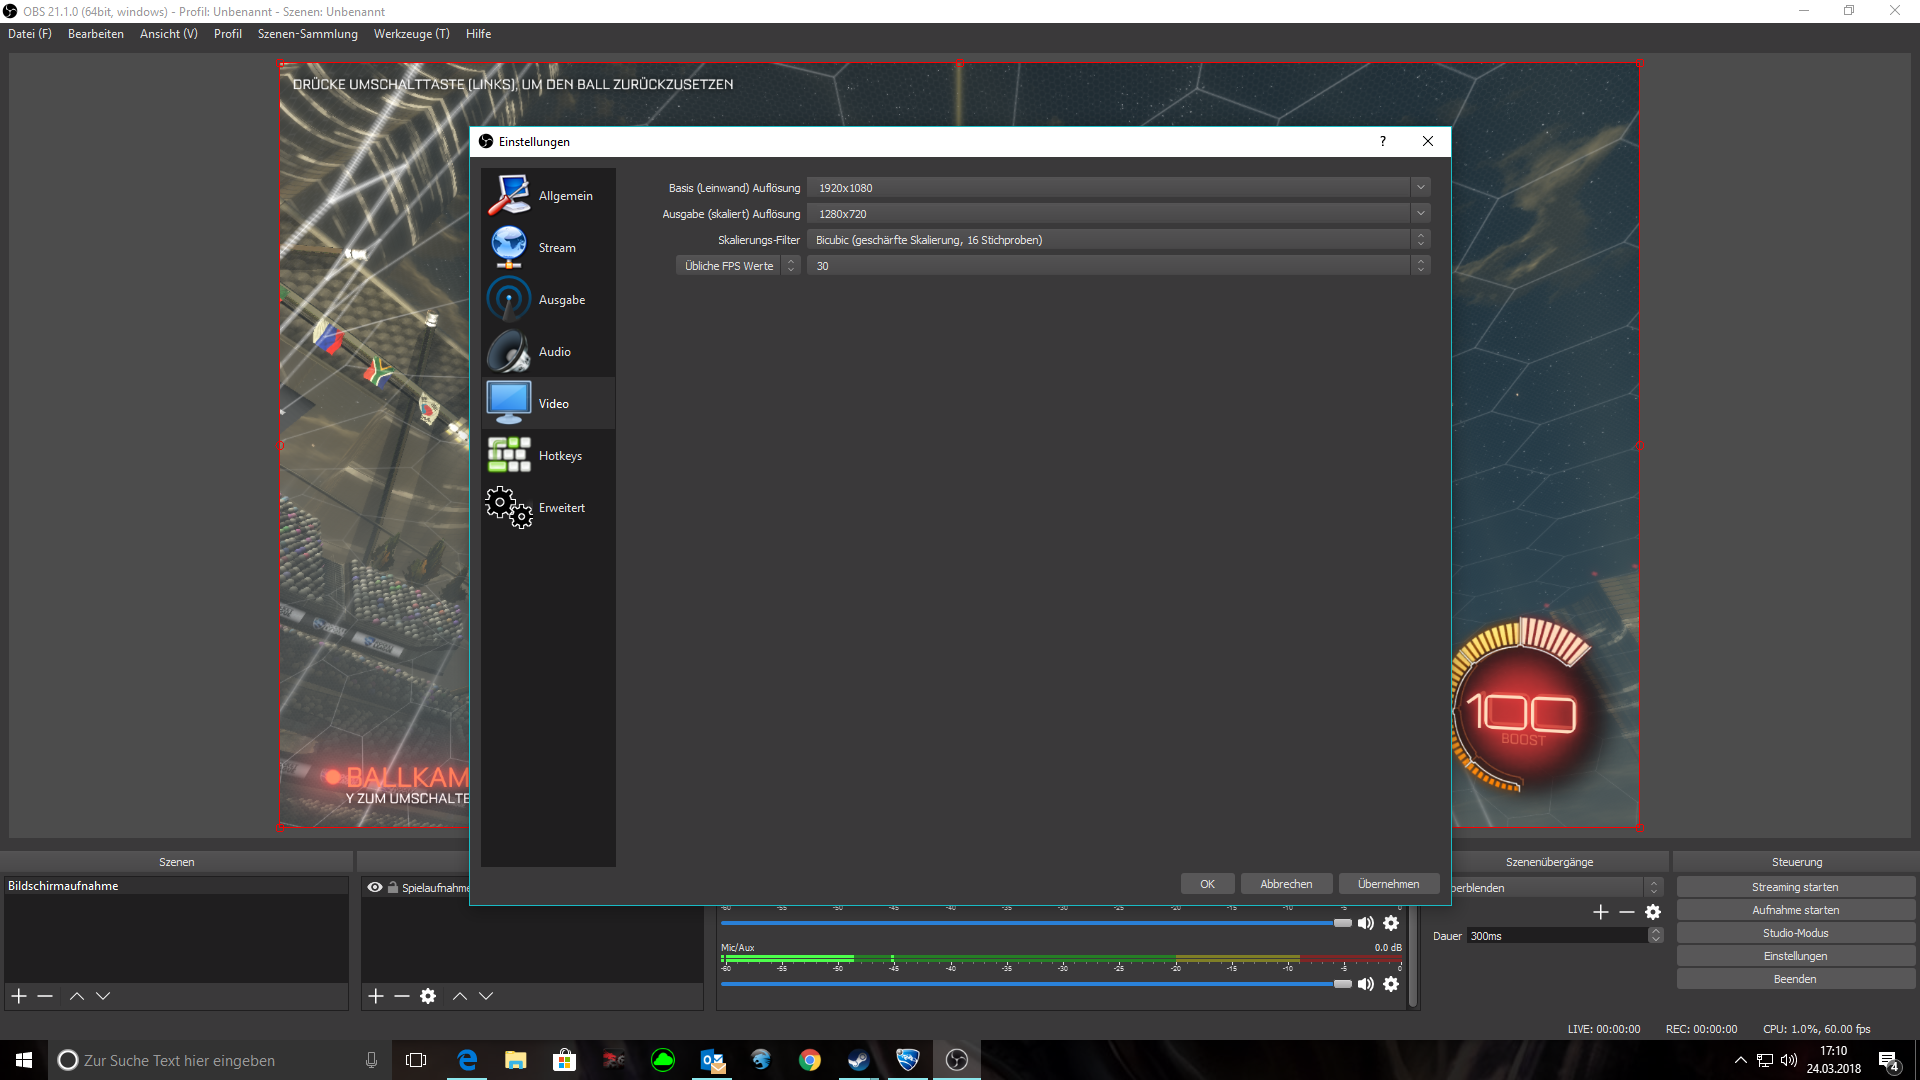Expand the Ausgabe (skaliert) Auflösung dropdown
Viewport: 1920px width, 1080px height.
1420,213
